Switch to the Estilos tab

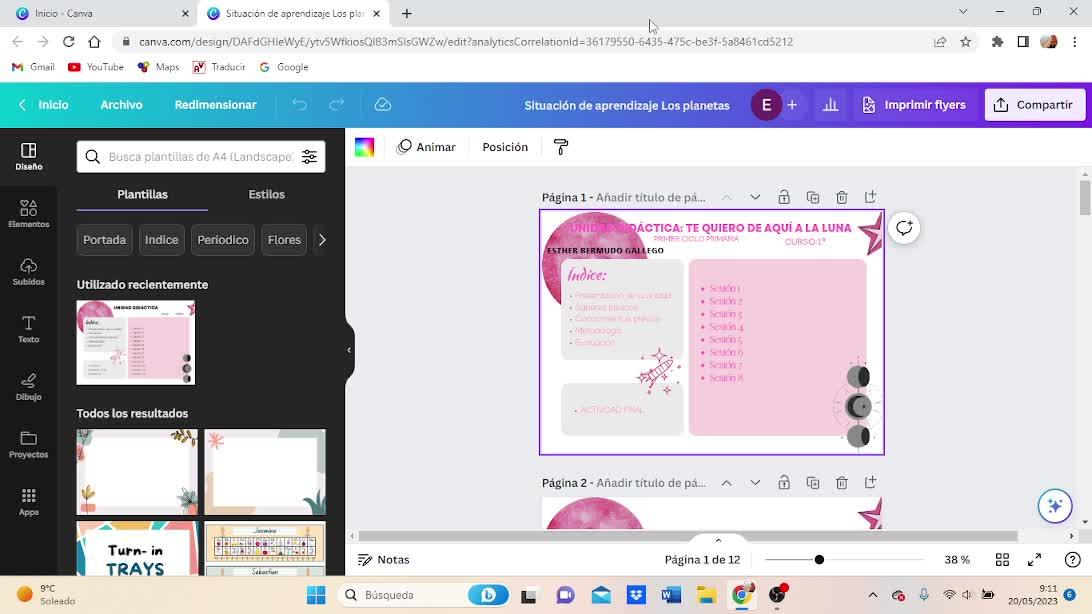coord(267,194)
